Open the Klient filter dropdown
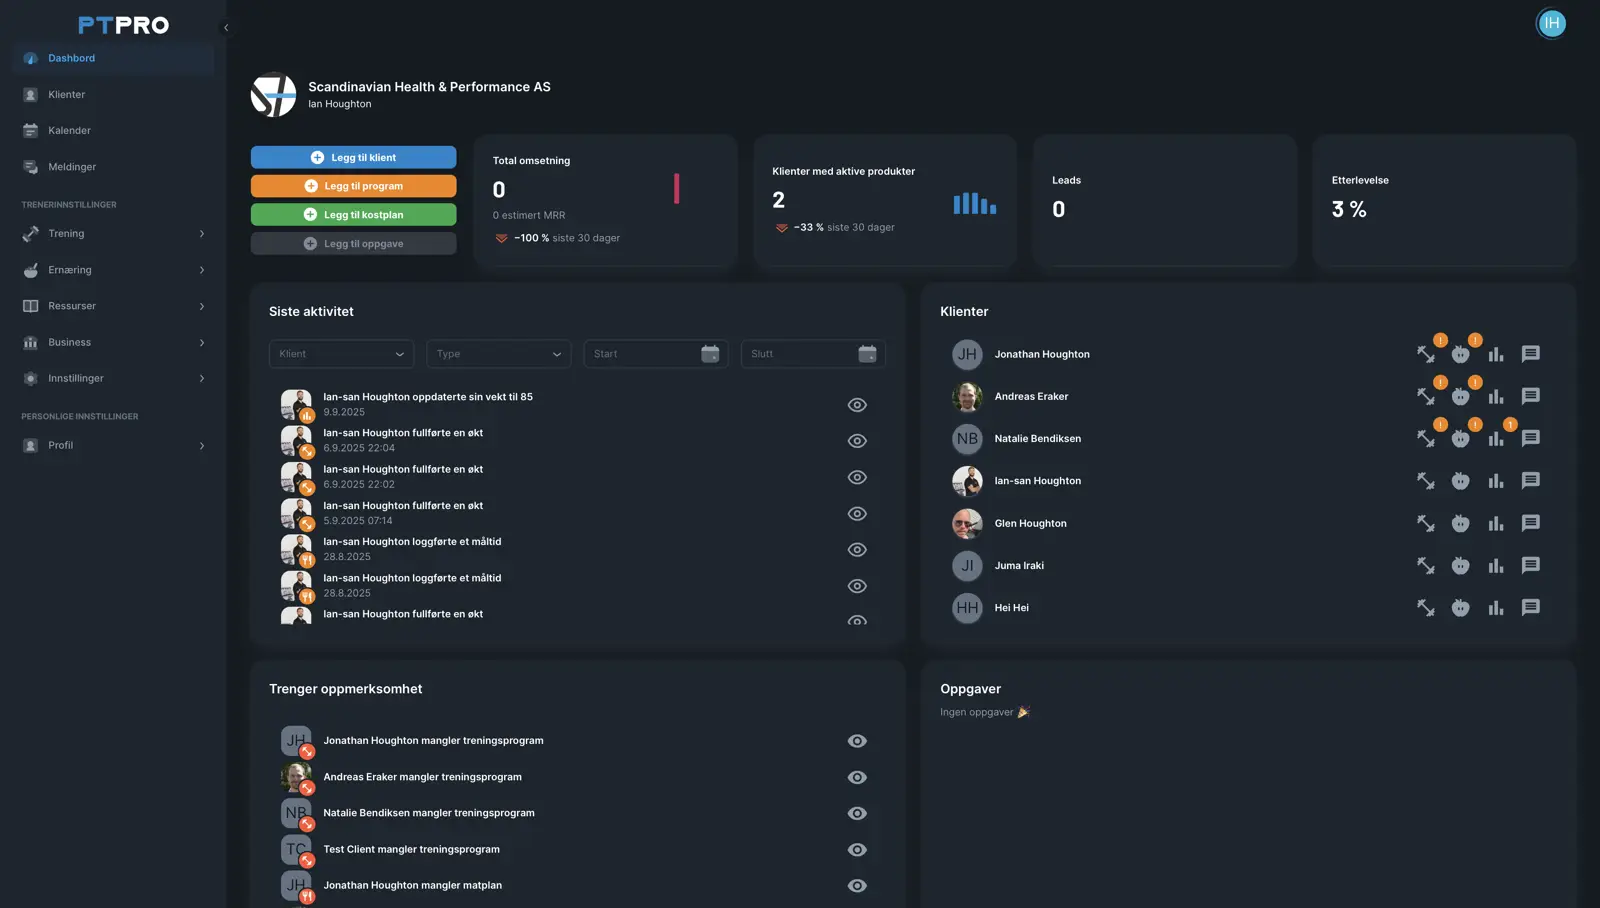This screenshot has height=908, width=1600. tap(340, 353)
